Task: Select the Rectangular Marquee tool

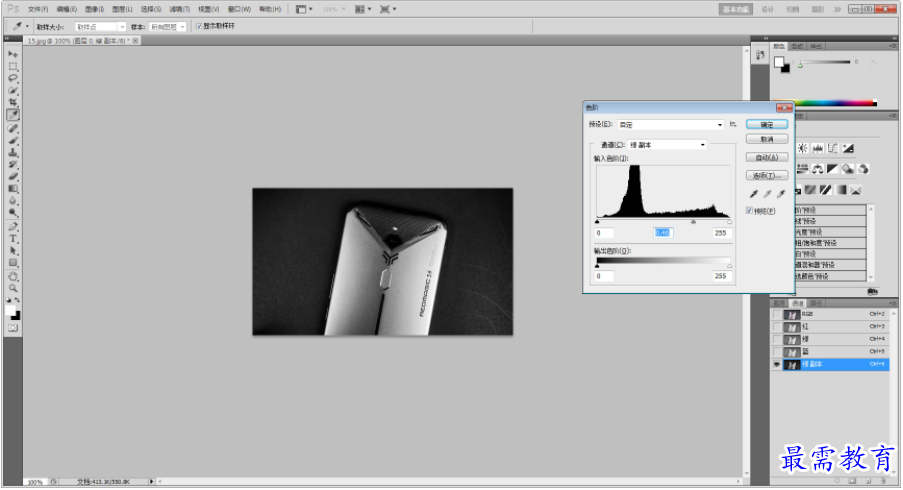Action: pyautogui.click(x=13, y=66)
